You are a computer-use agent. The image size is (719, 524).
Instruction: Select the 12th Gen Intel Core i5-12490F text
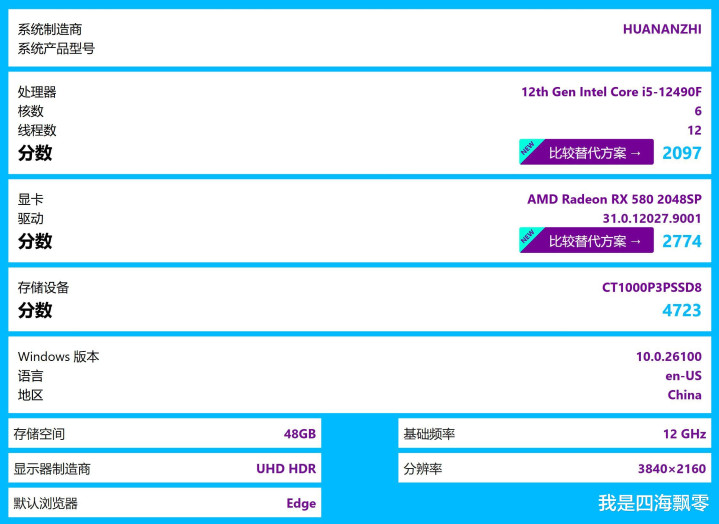[611, 92]
